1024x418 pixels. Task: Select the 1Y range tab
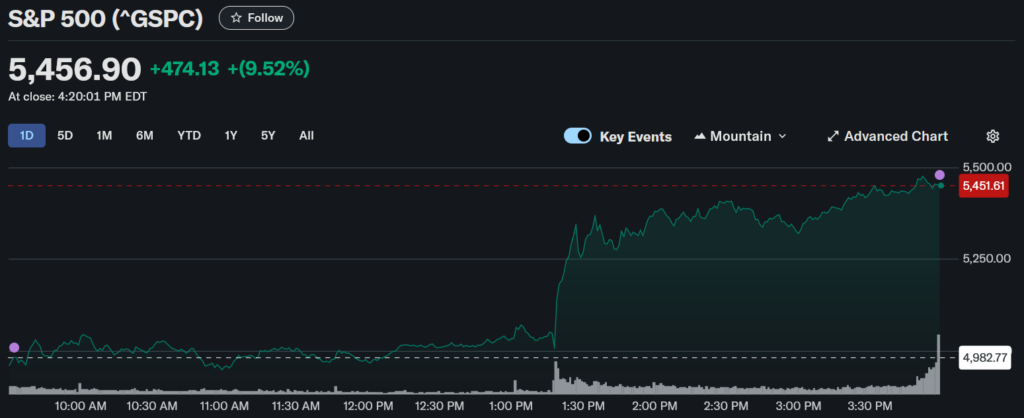coord(231,136)
